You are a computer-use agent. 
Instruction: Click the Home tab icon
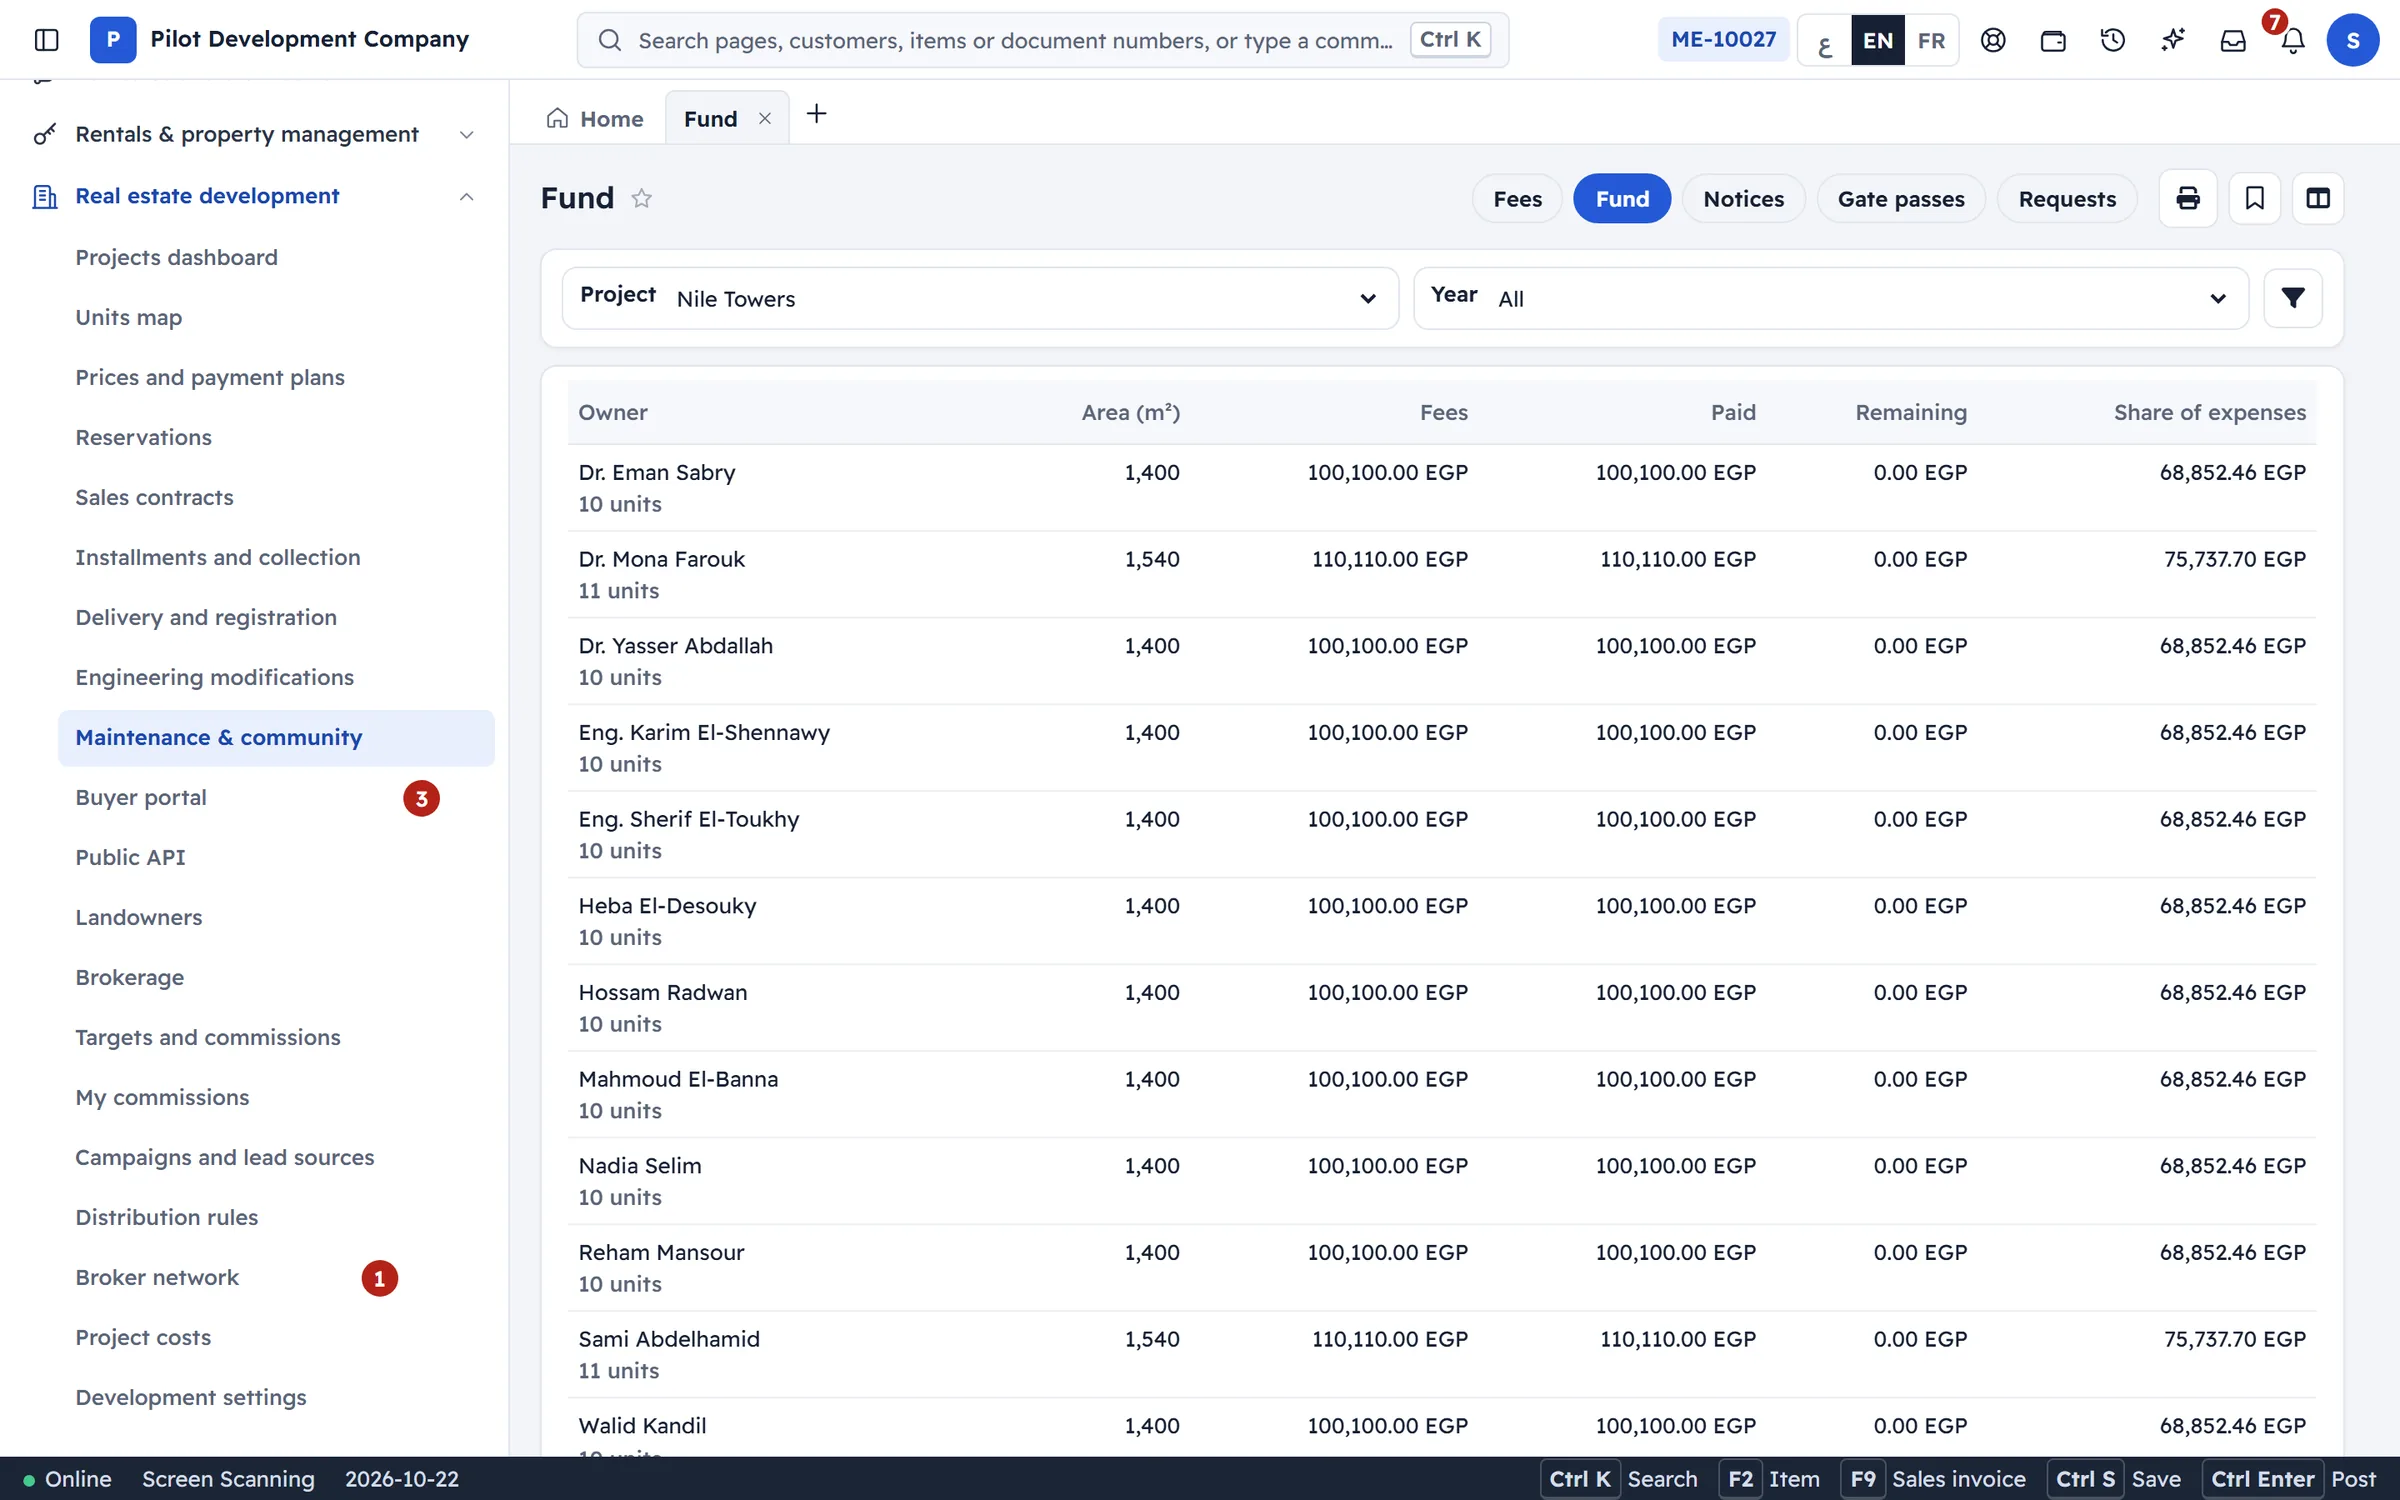[557, 119]
